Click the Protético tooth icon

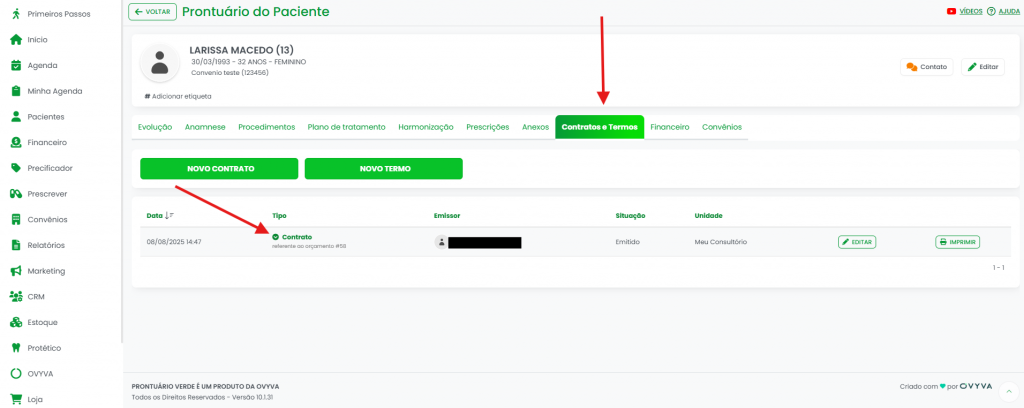(x=15, y=348)
